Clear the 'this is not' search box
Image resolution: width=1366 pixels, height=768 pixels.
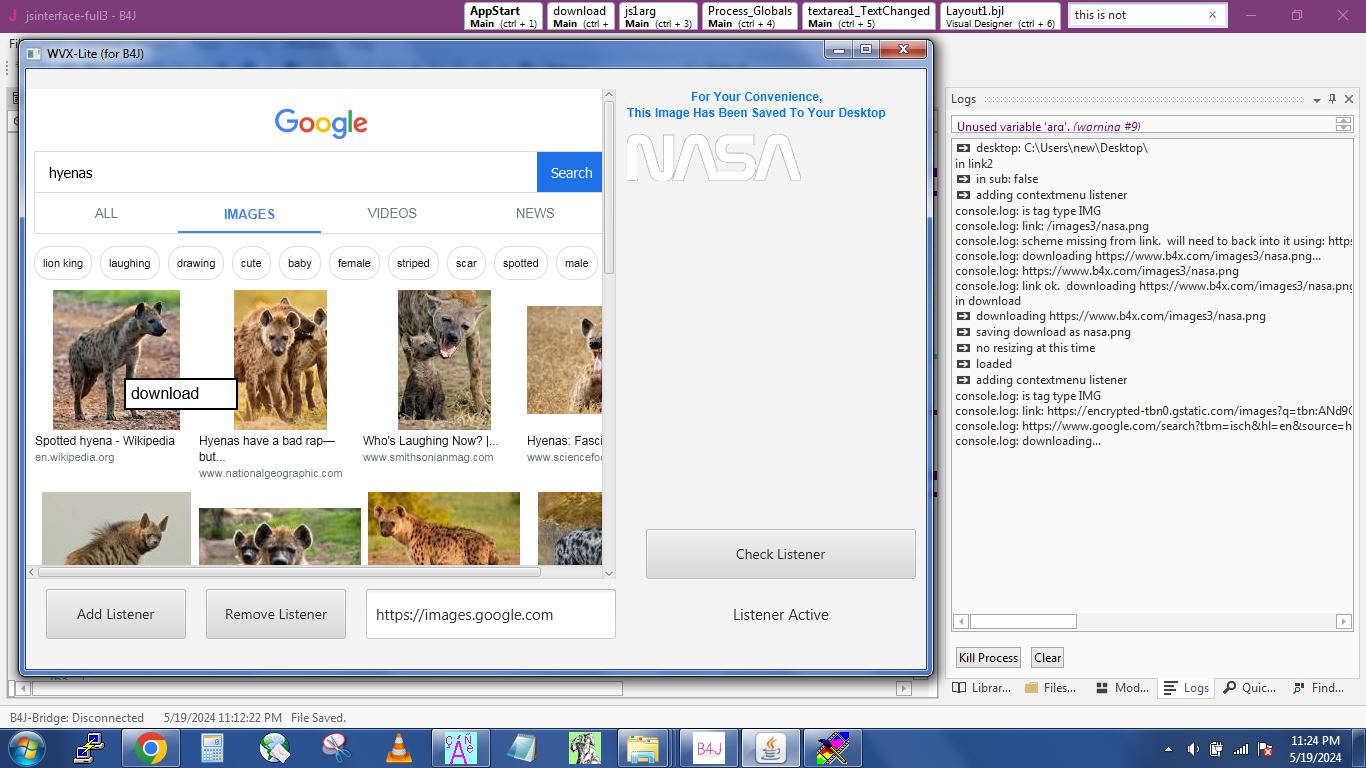coord(1212,15)
